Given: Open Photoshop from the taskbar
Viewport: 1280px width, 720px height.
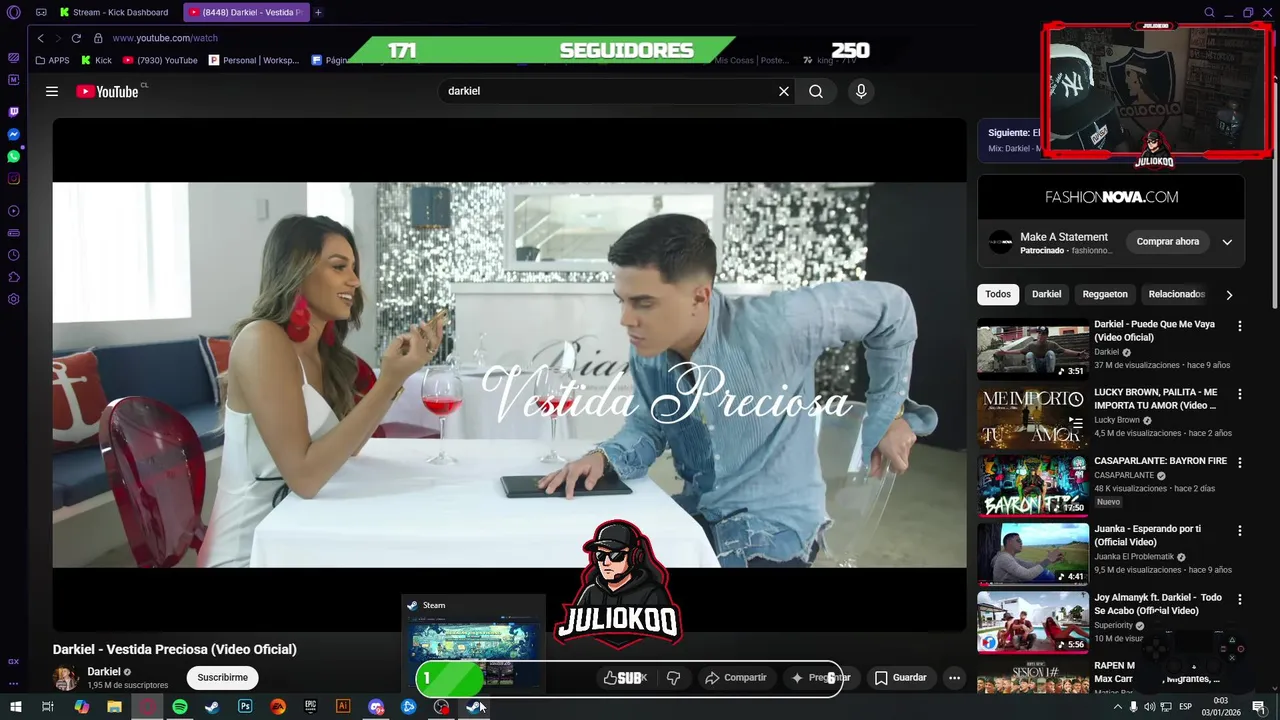Looking at the screenshot, I should (x=245, y=707).
